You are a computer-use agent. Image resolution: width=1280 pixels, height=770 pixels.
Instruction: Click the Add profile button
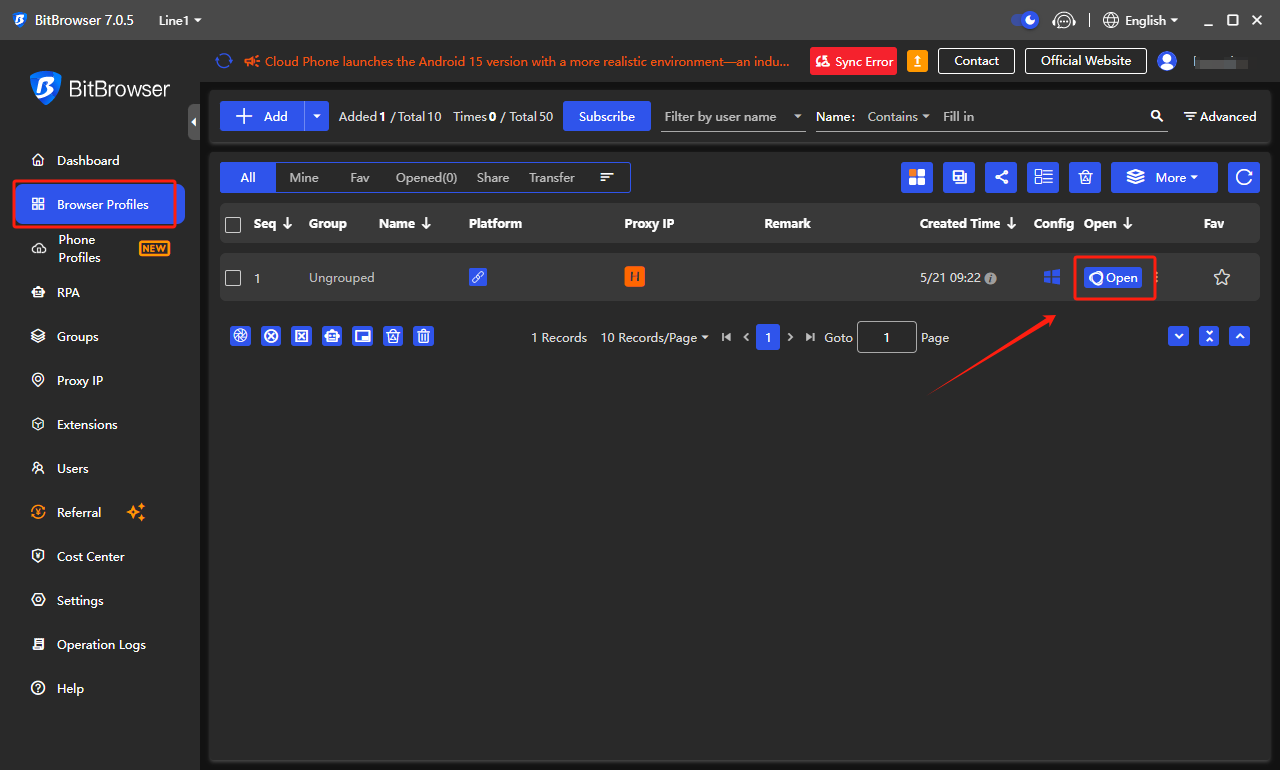coord(262,116)
